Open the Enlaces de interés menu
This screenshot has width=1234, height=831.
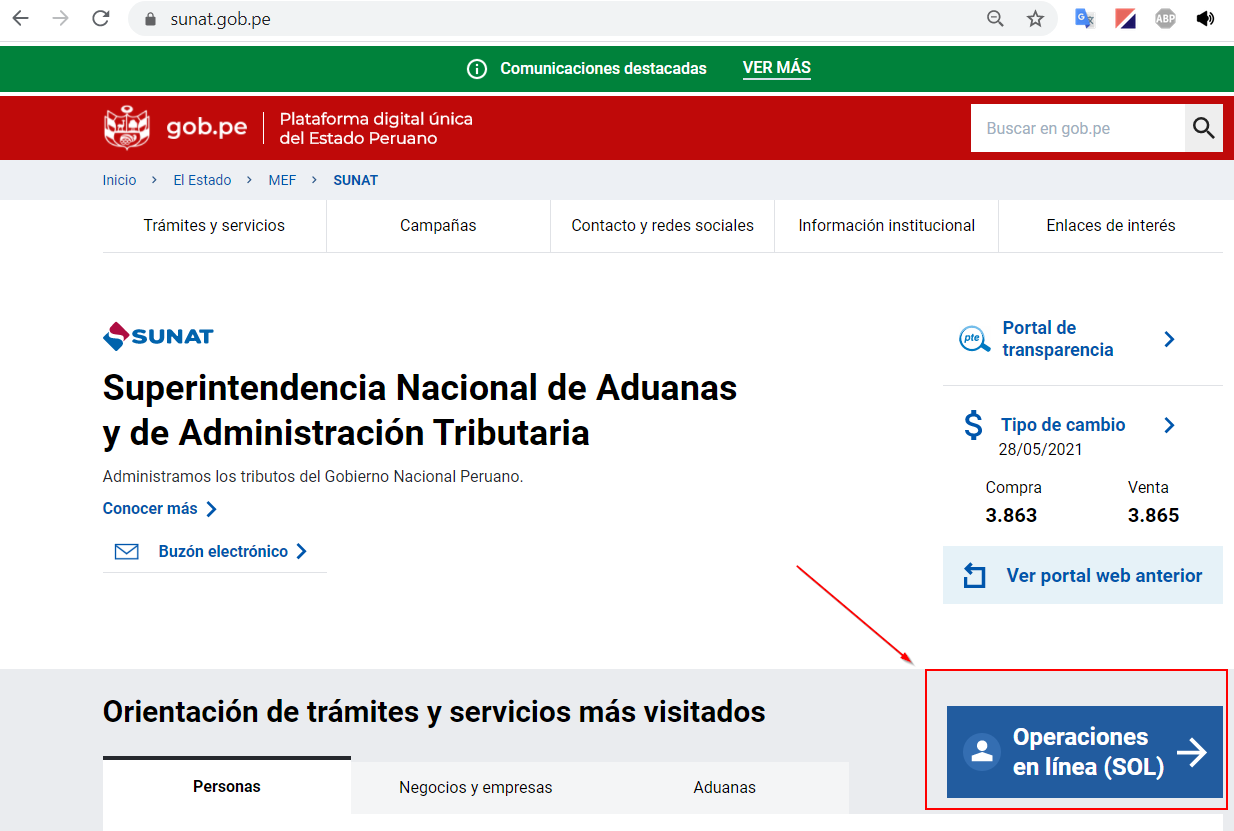click(1111, 226)
